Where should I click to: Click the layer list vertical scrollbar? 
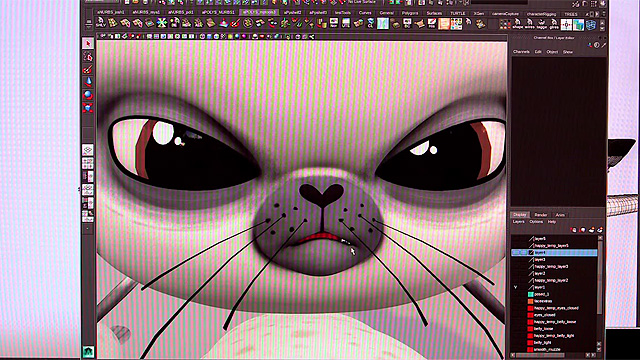click(600, 293)
